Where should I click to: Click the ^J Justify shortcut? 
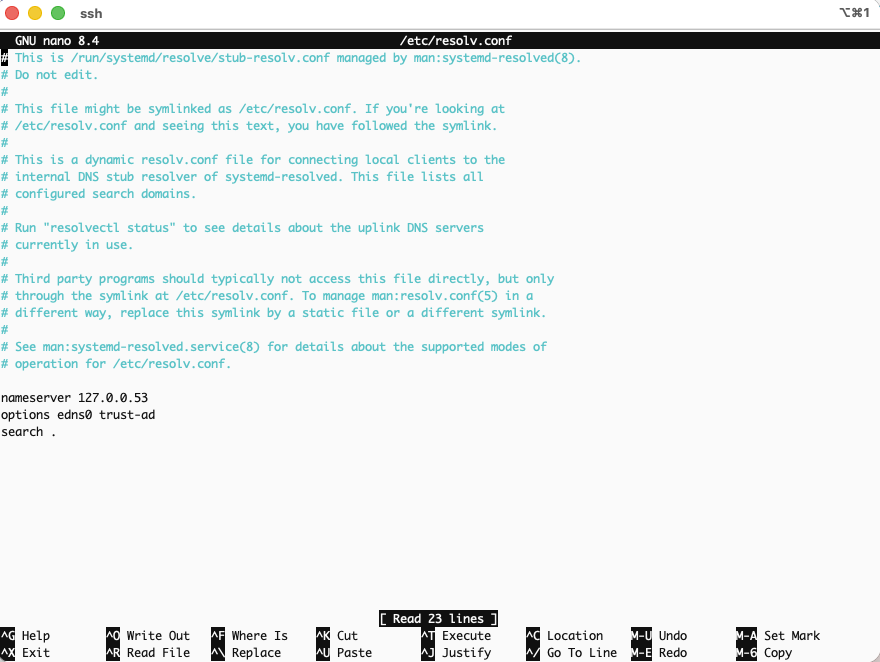(457, 653)
